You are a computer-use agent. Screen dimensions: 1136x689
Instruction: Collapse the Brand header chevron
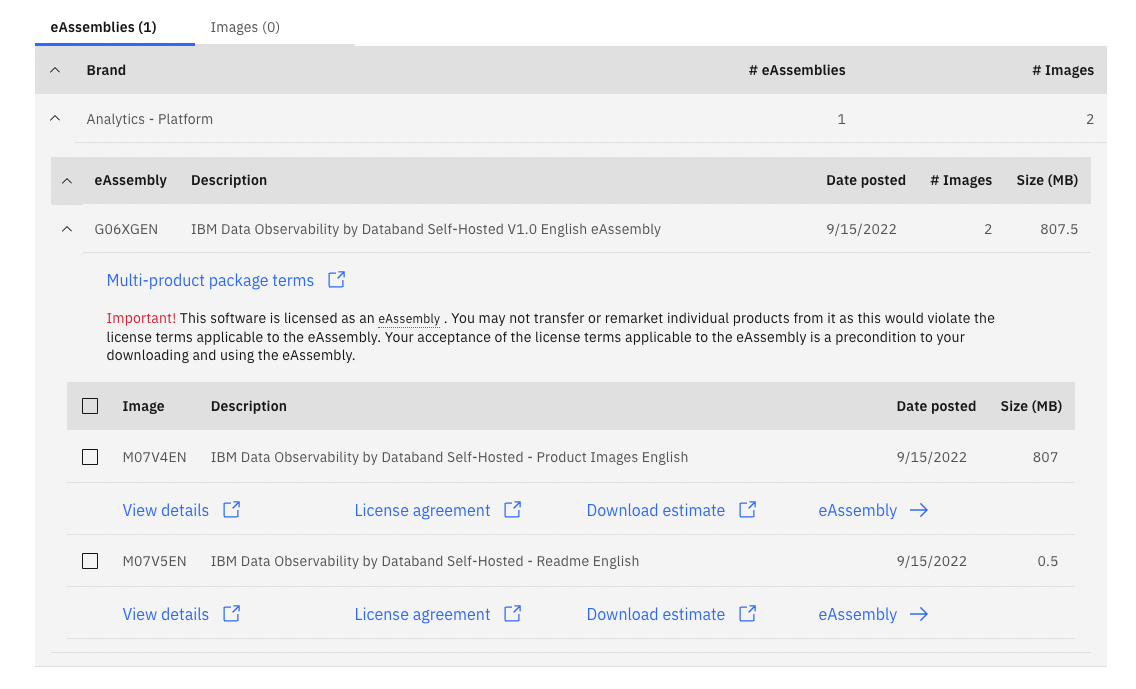55,70
